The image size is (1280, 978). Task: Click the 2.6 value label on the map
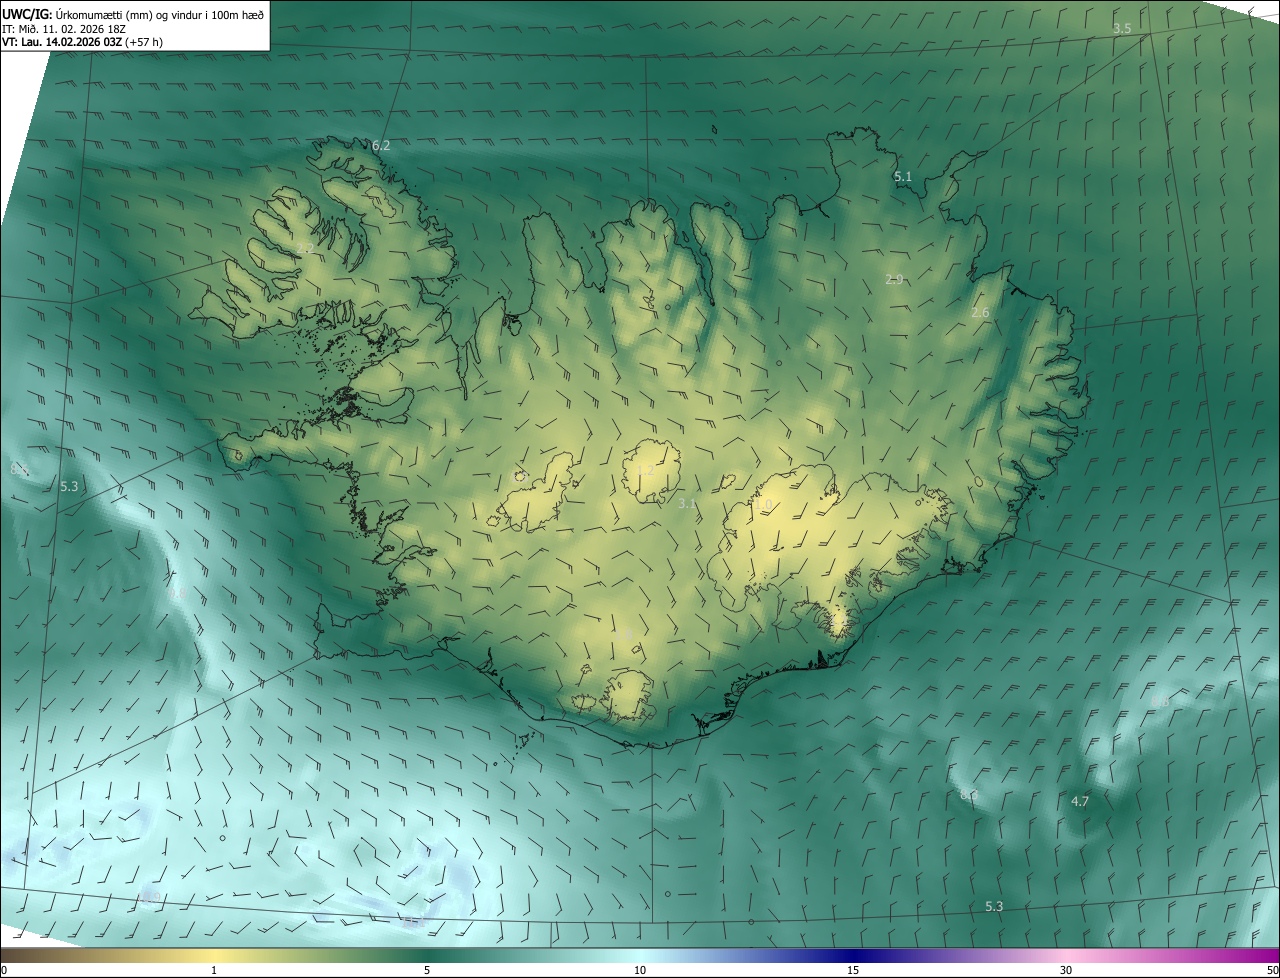pyautogui.click(x=980, y=313)
